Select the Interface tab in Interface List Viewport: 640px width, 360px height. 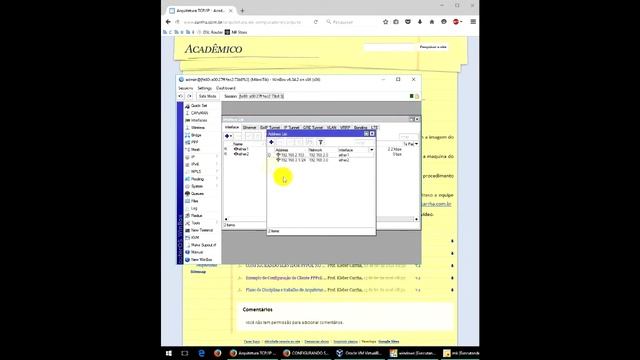pos(232,128)
